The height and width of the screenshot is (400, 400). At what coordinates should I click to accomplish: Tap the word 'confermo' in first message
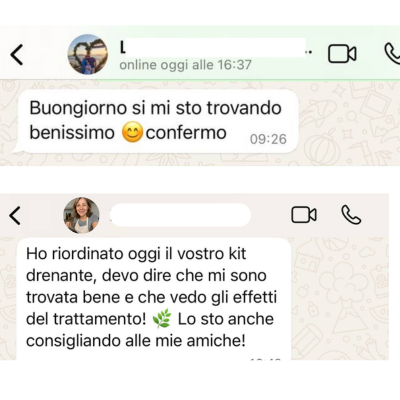click(186, 133)
